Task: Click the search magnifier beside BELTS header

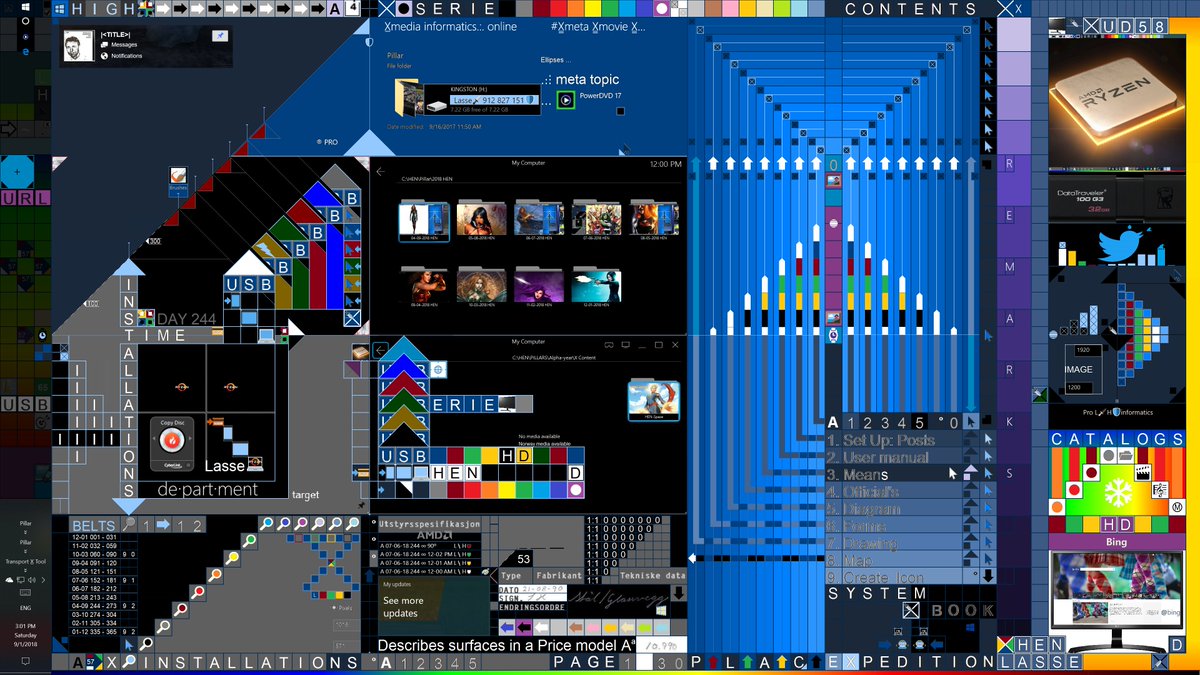Action: click(130, 525)
